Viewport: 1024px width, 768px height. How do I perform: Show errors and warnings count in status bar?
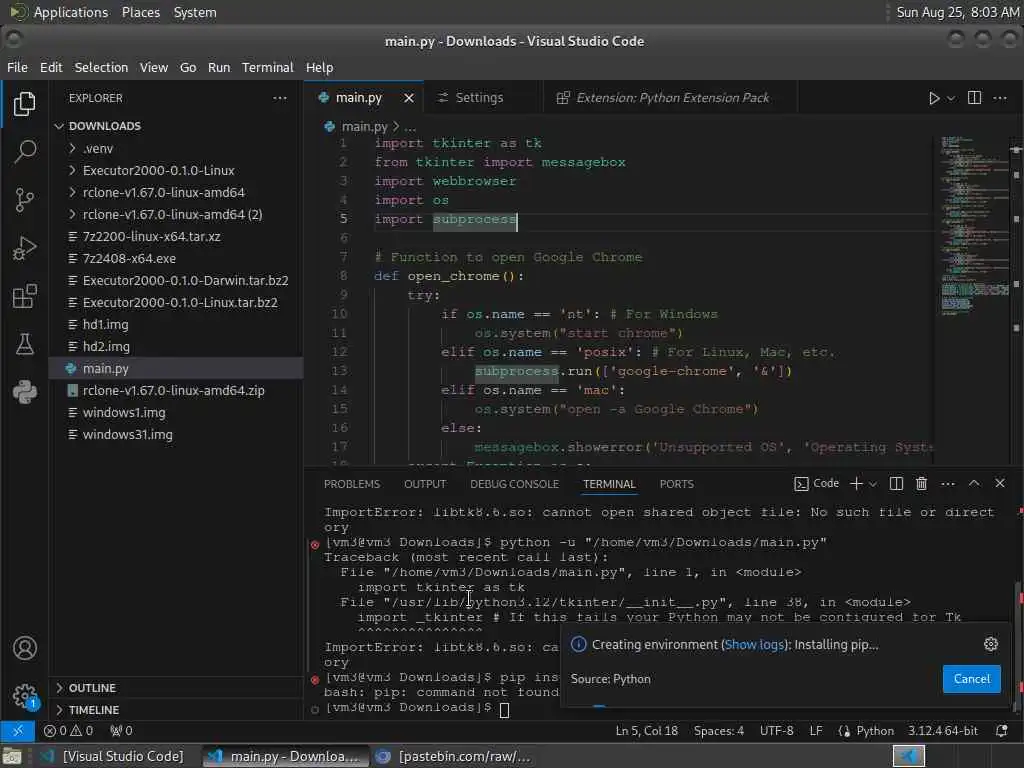point(69,731)
